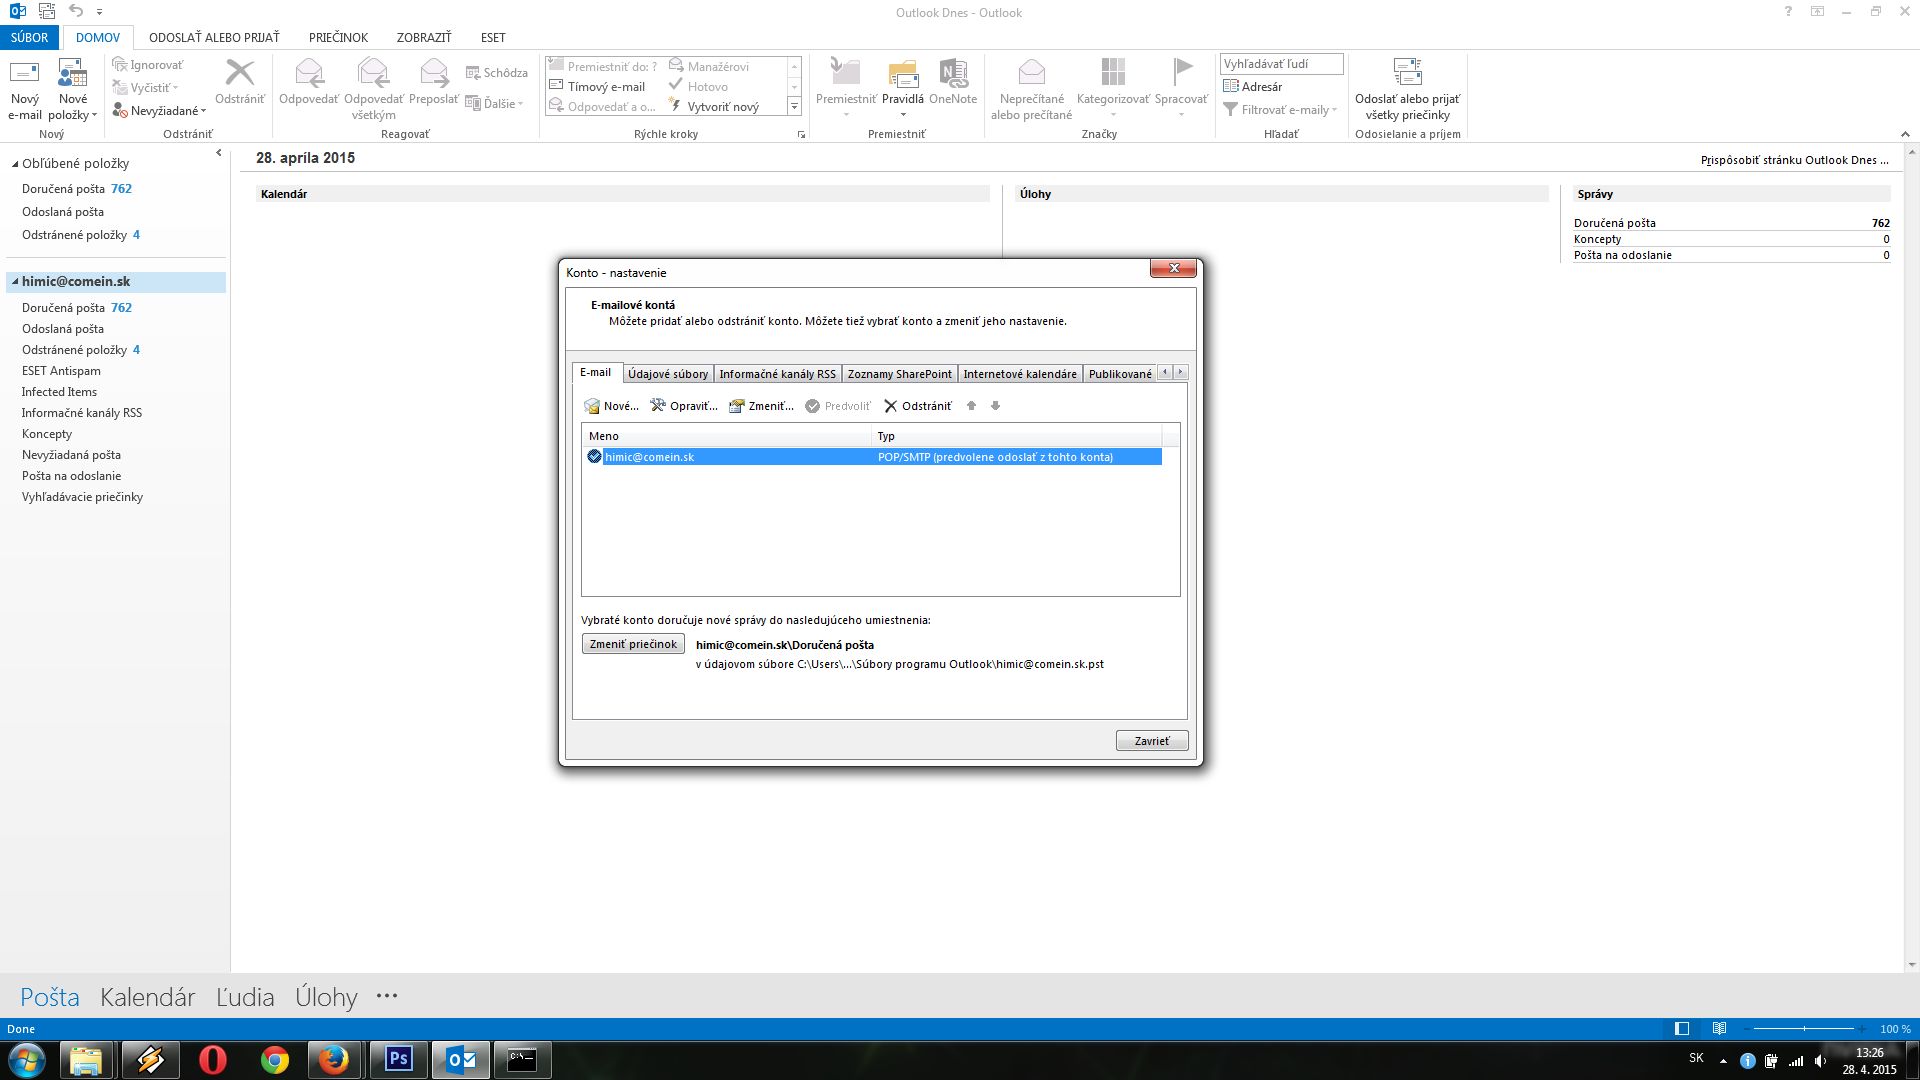
Task: Click Odstrániť in the account dialog
Action: pyautogui.click(x=918, y=406)
